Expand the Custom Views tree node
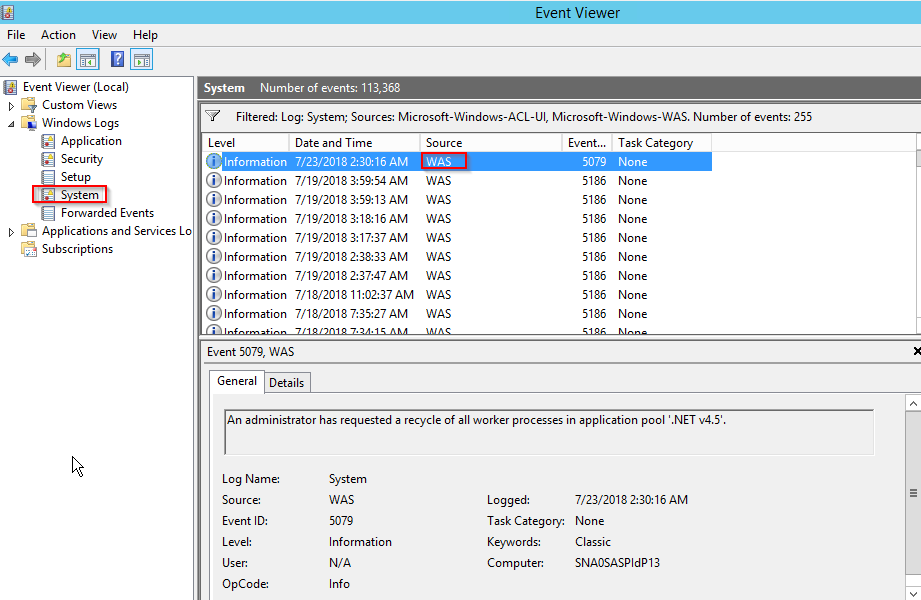Viewport: 921px width, 600px height. (11, 106)
